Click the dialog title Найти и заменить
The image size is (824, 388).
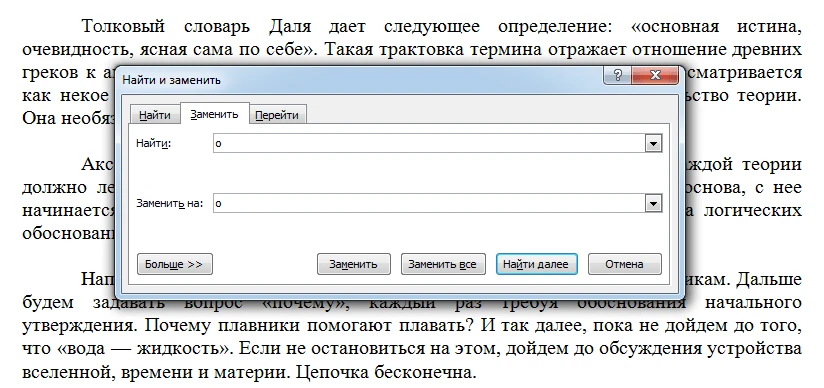click(x=171, y=80)
